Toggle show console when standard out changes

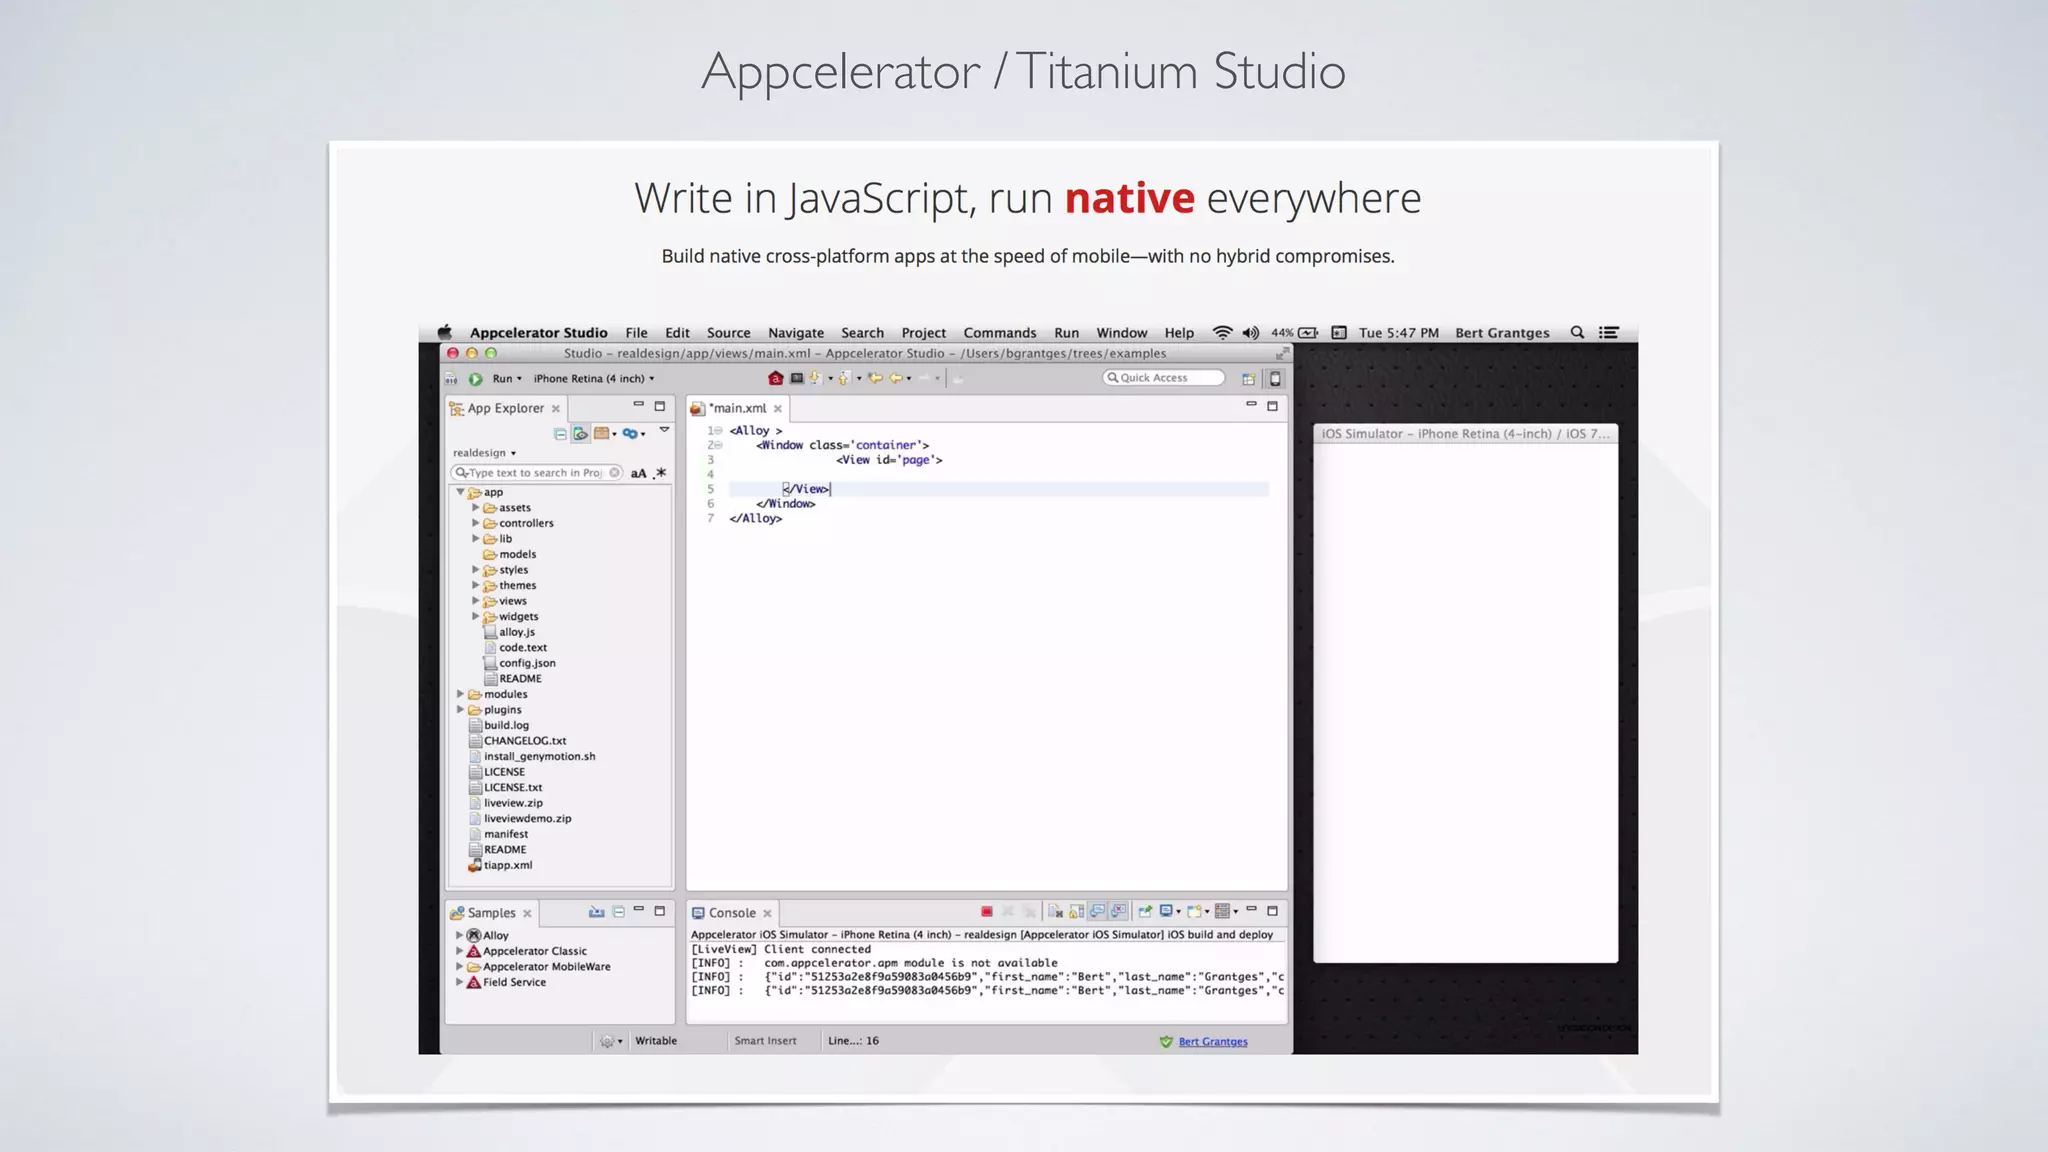tap(1097, 911)
